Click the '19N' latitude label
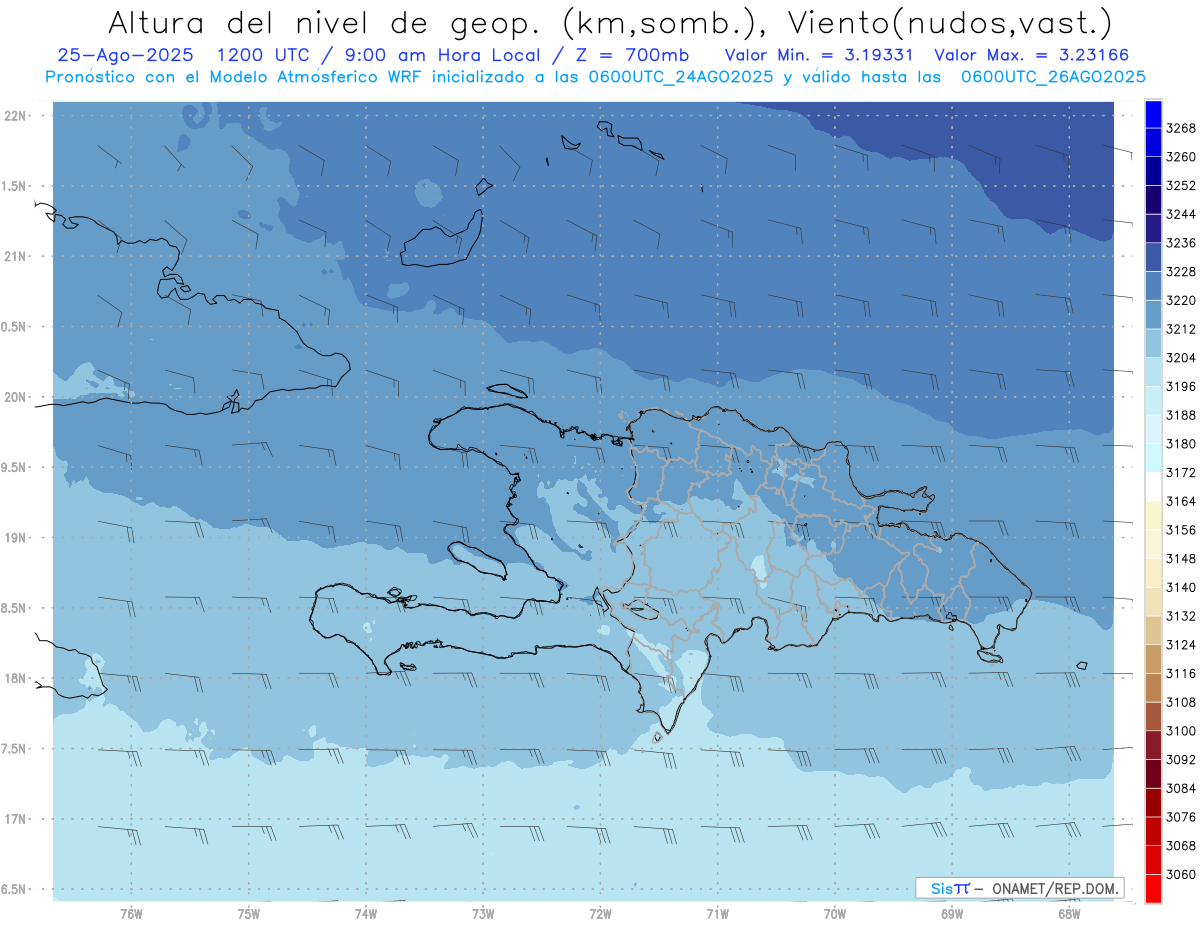This screenshot has height=927, width=1200. click(14, 538)
